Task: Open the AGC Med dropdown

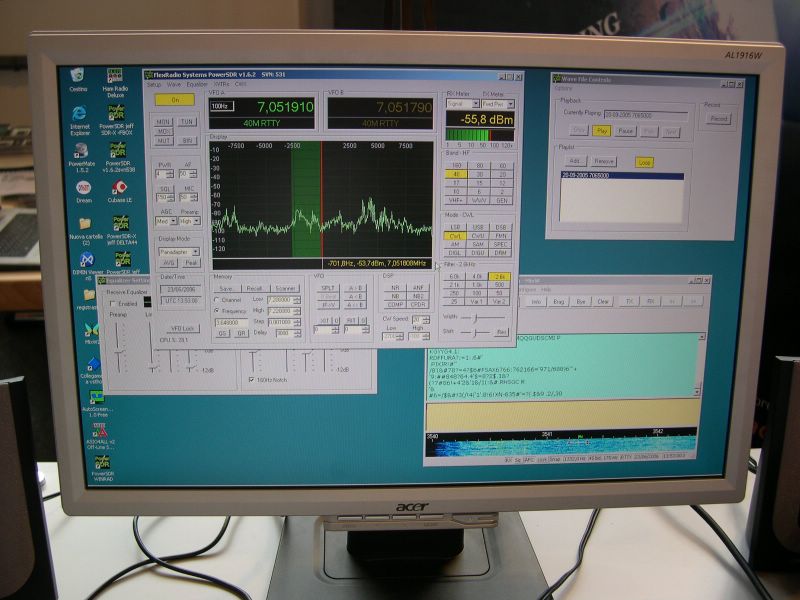Action: point(166,221)
